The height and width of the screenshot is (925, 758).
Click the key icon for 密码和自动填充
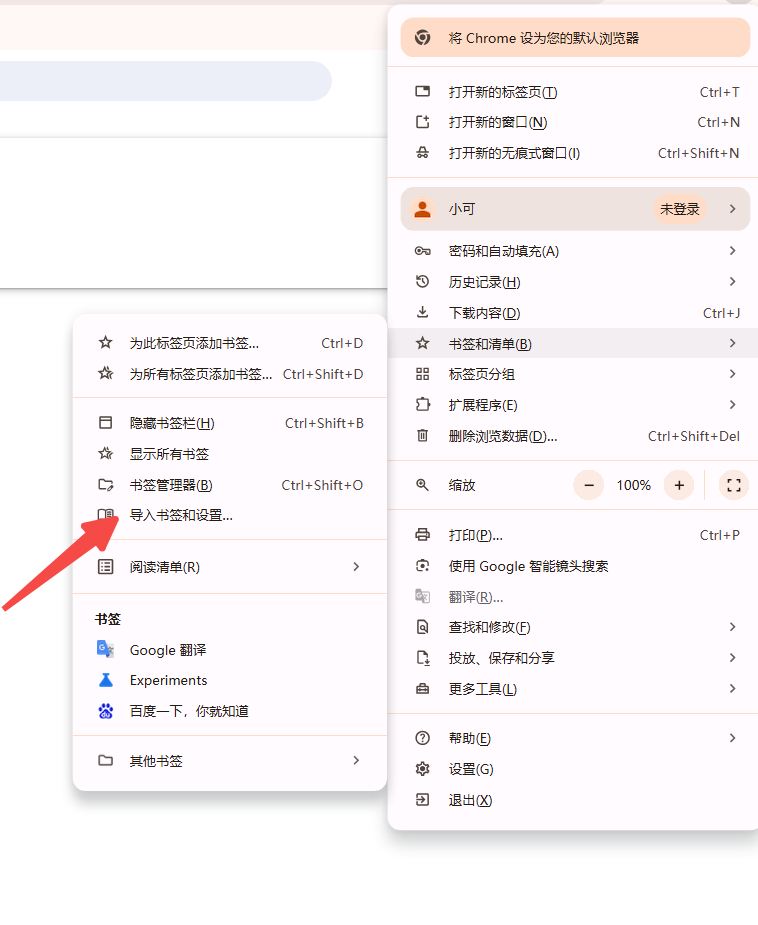[x=422, y=251]
